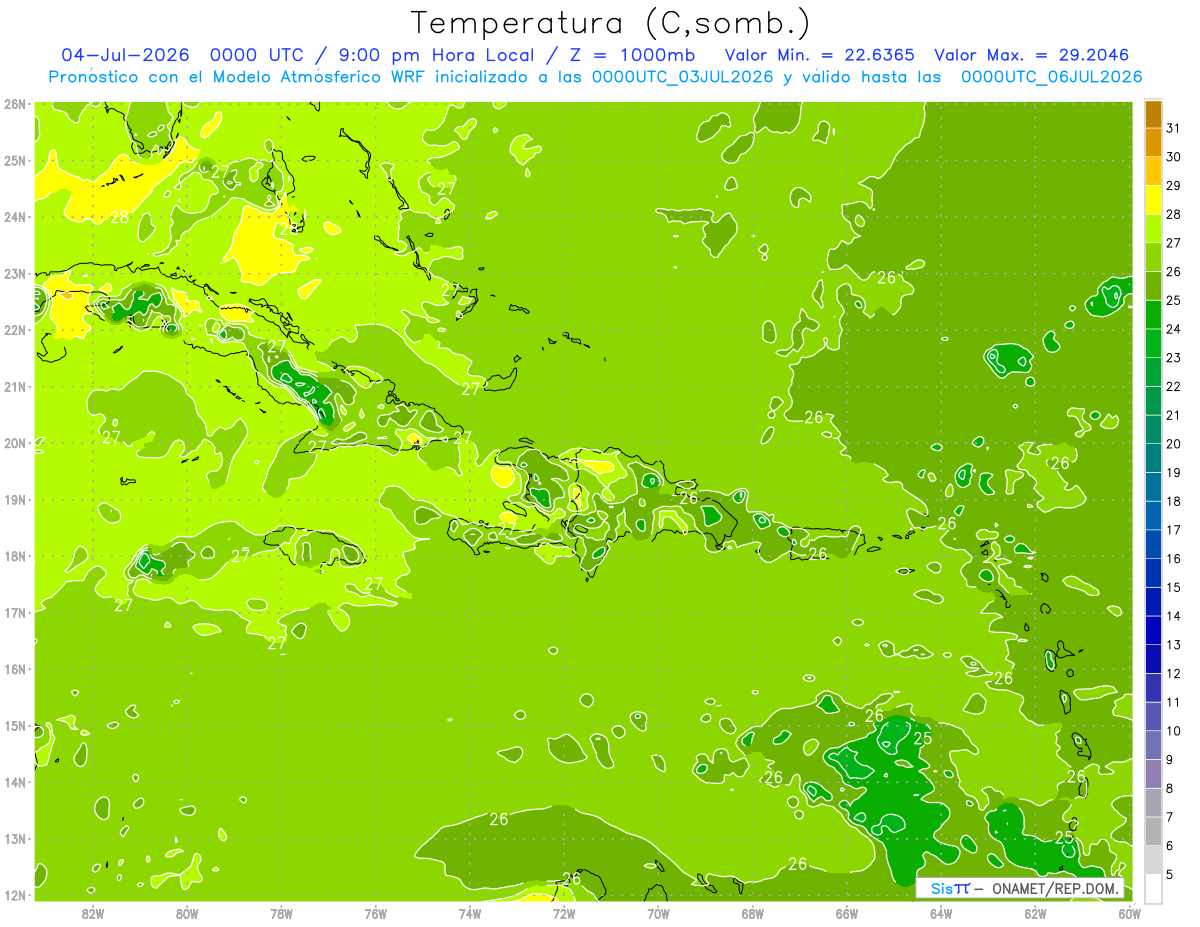Click the orange swatch between 30 and 31
The width and height of the screenshot is (1200, 927).
[x=1153, y=143]
